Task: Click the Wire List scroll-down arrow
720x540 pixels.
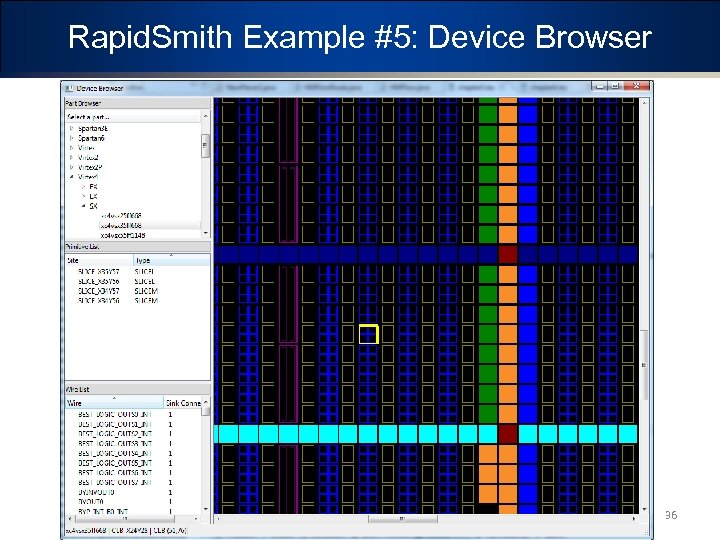Action: pos(205,509)
